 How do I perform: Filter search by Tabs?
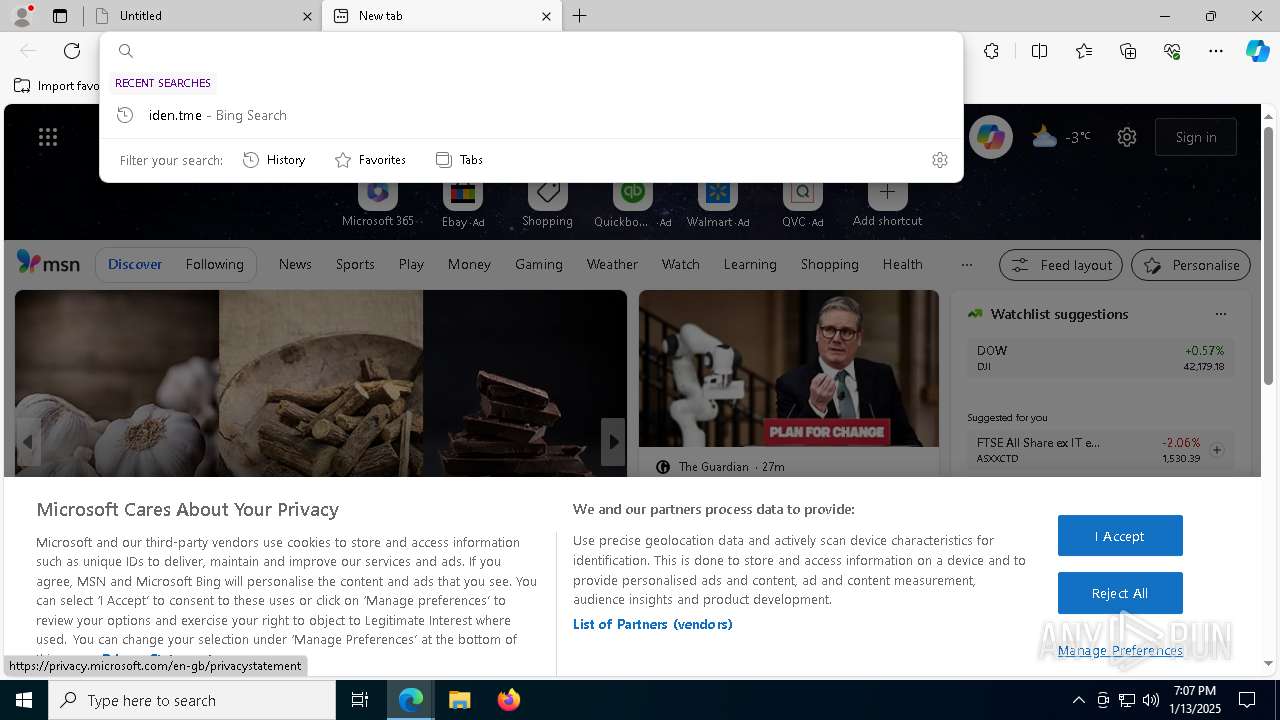[x=459, y=160]
